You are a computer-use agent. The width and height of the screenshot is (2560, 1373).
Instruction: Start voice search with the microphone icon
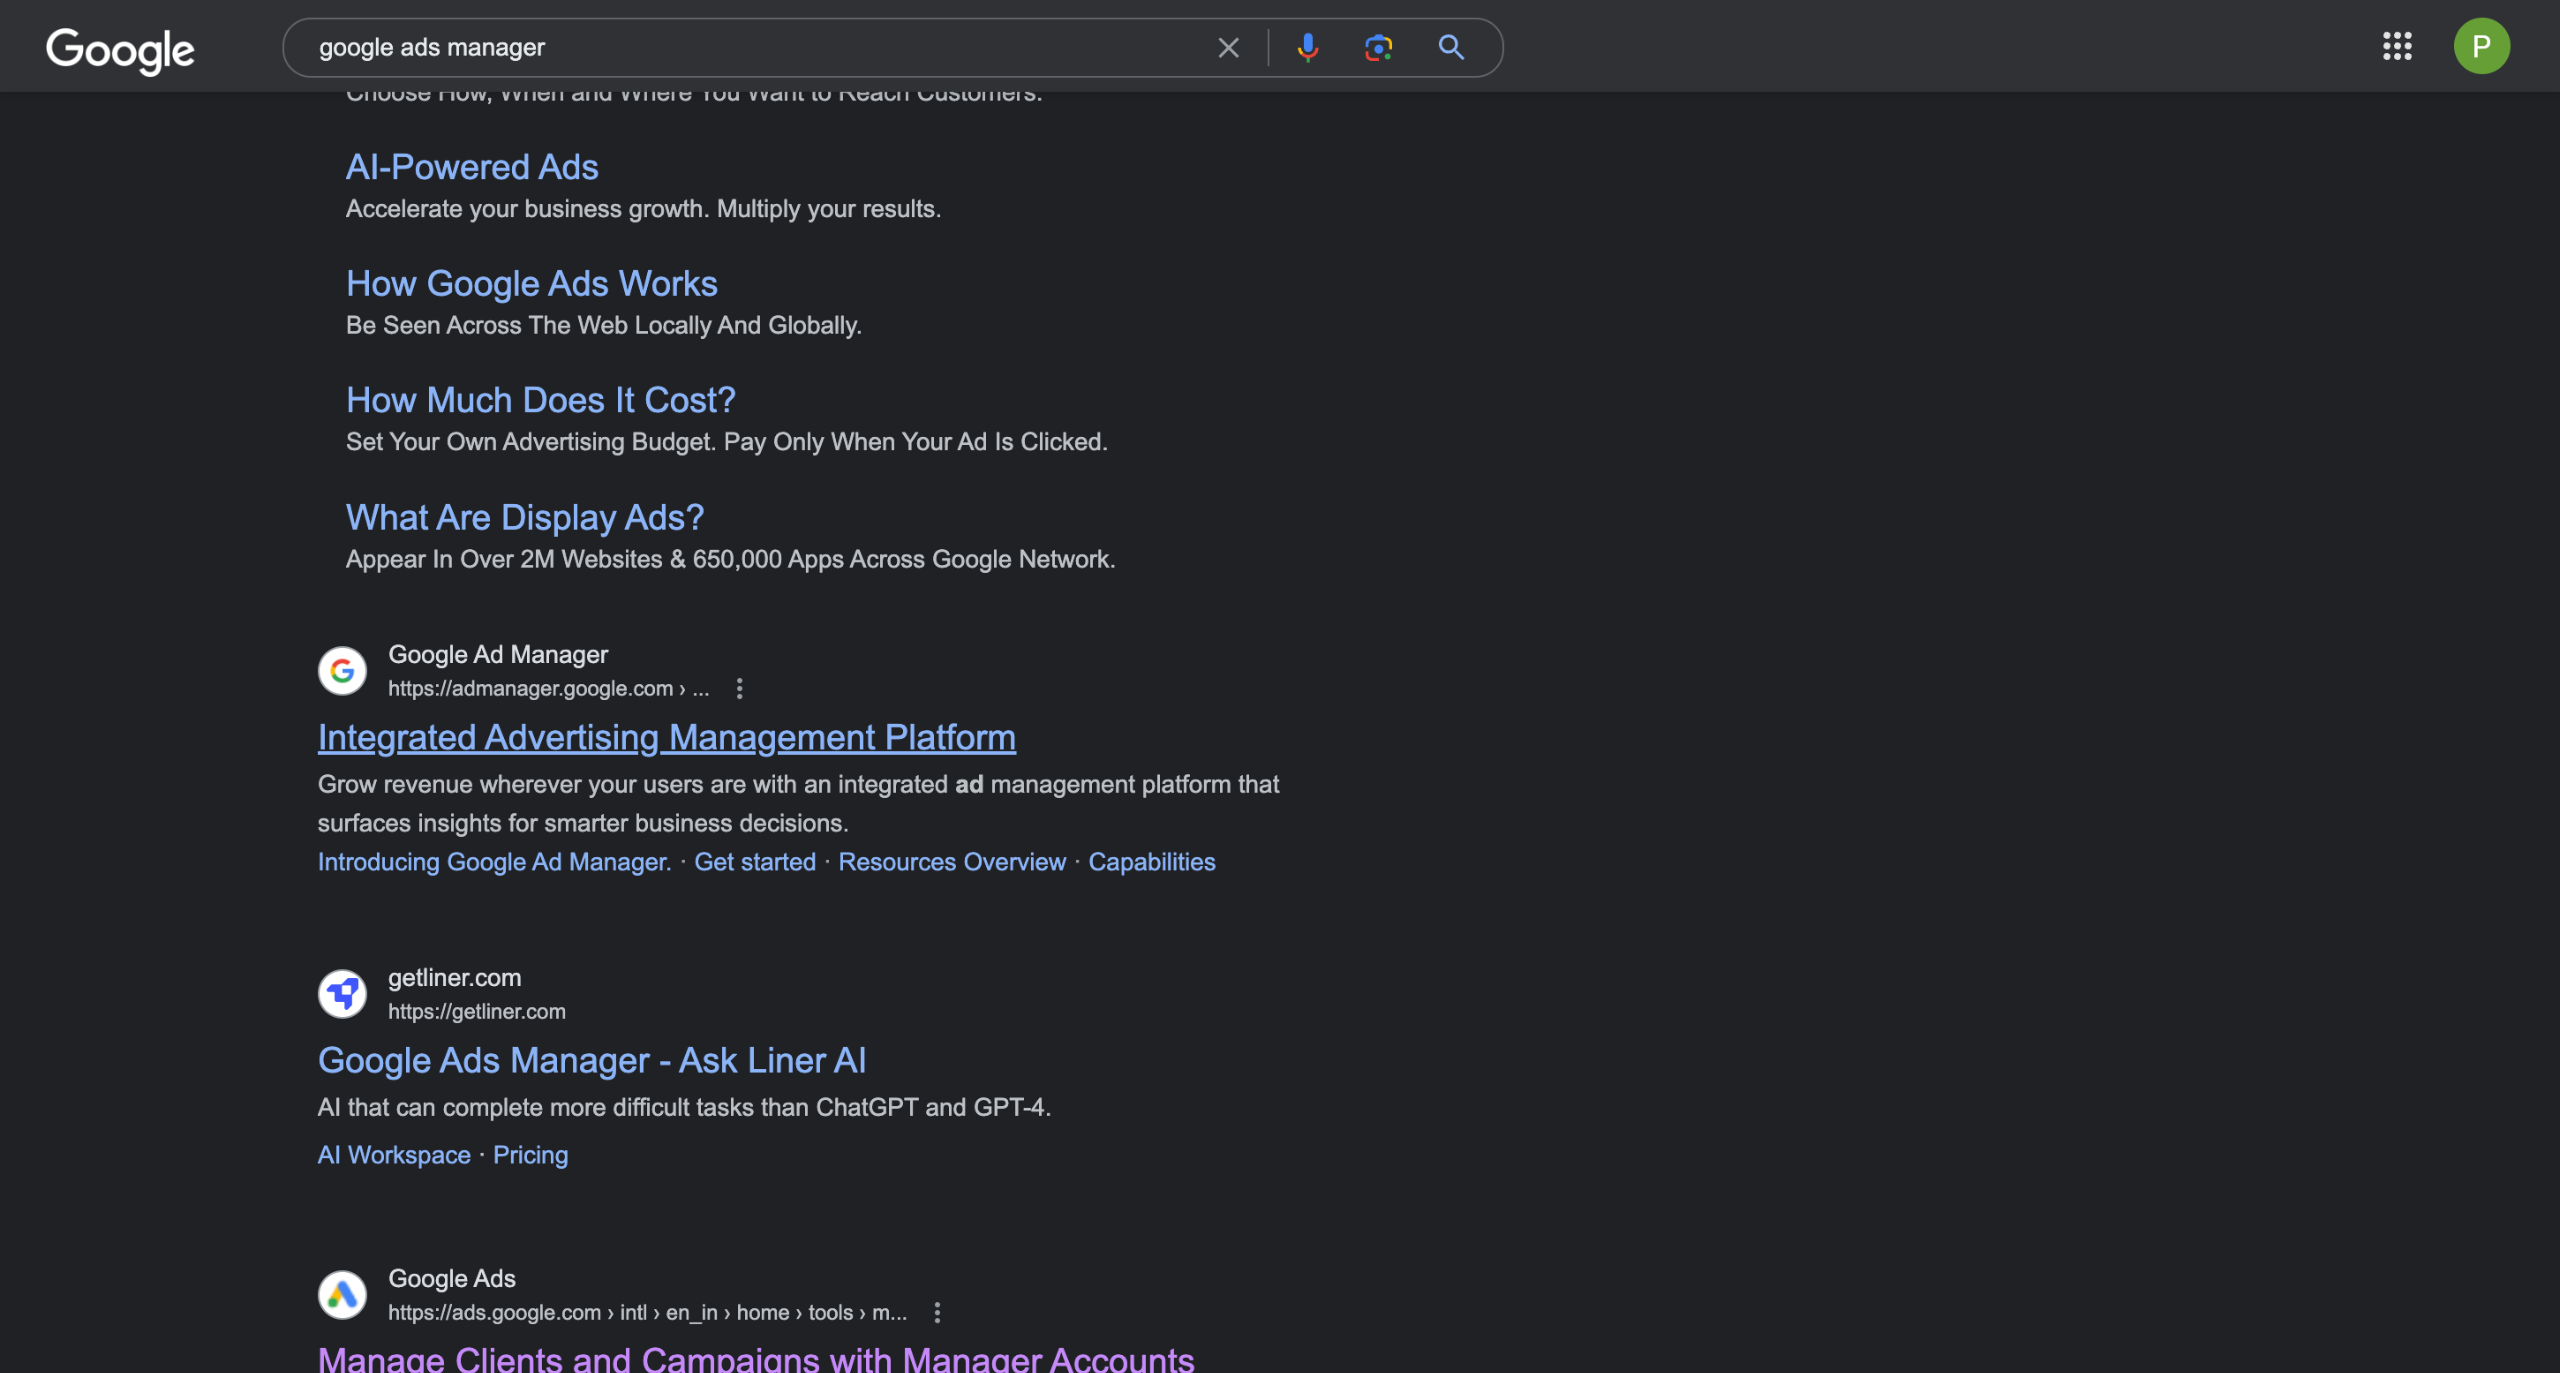(1307, 47)
